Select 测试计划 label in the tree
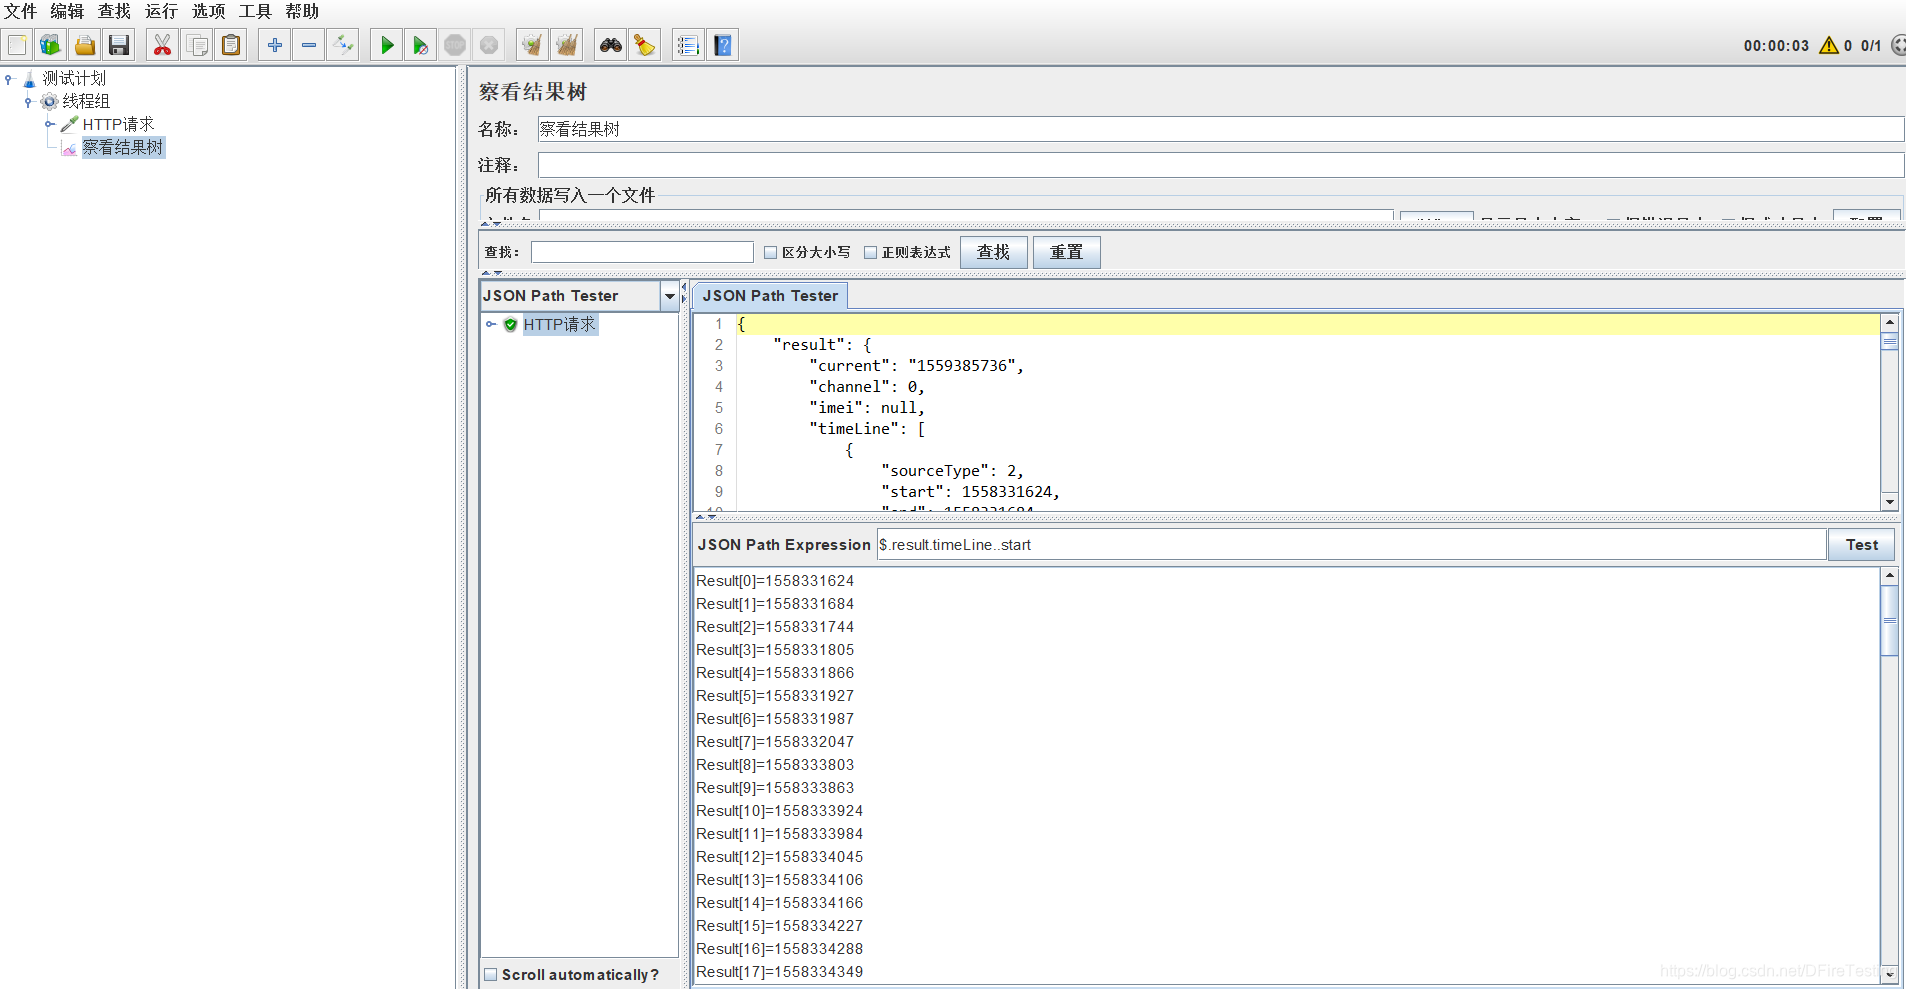Image resolution: width=1906 pixels, height=989 pixels. (73, 78)
